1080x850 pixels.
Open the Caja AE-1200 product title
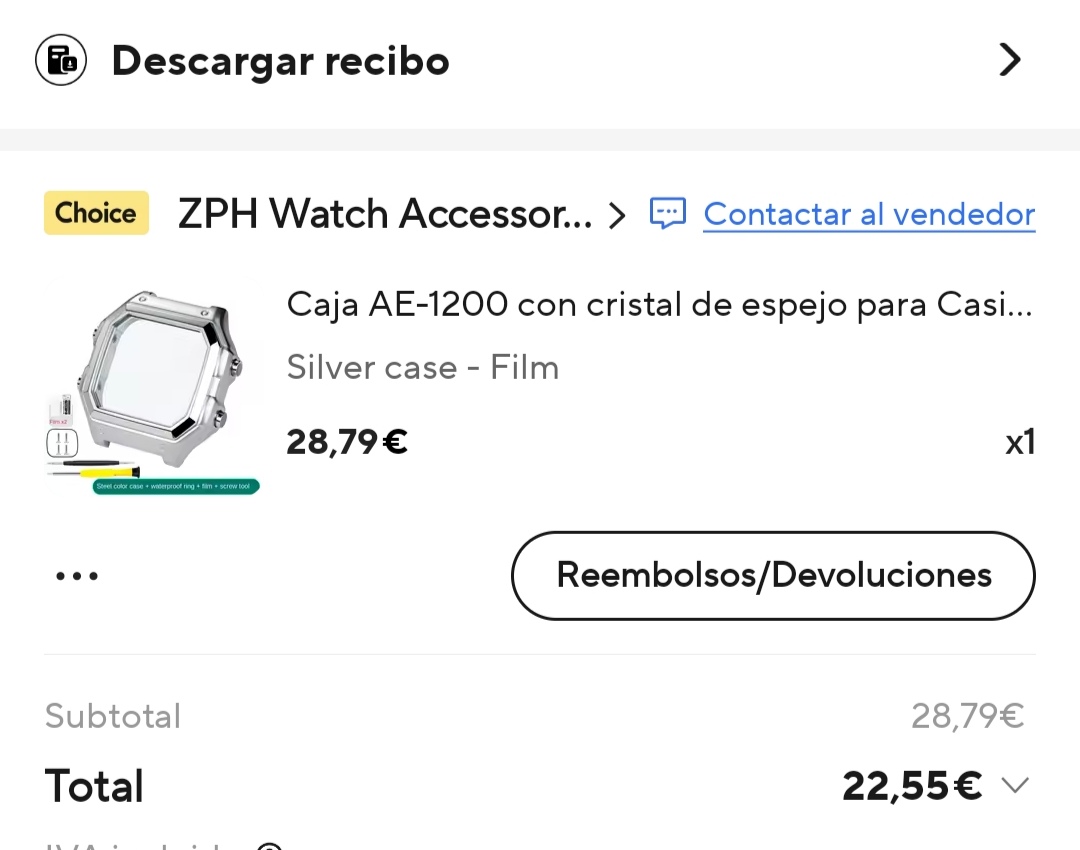click(x=660, y=304)
